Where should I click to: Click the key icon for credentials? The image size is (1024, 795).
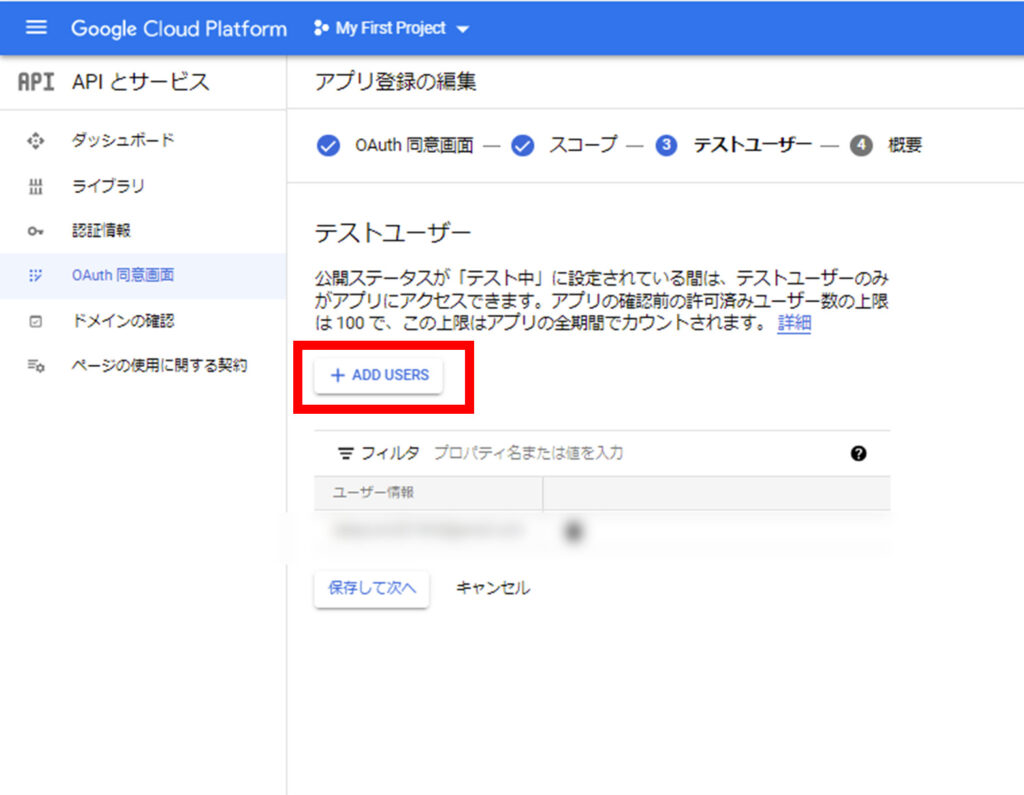coord(36,231)
